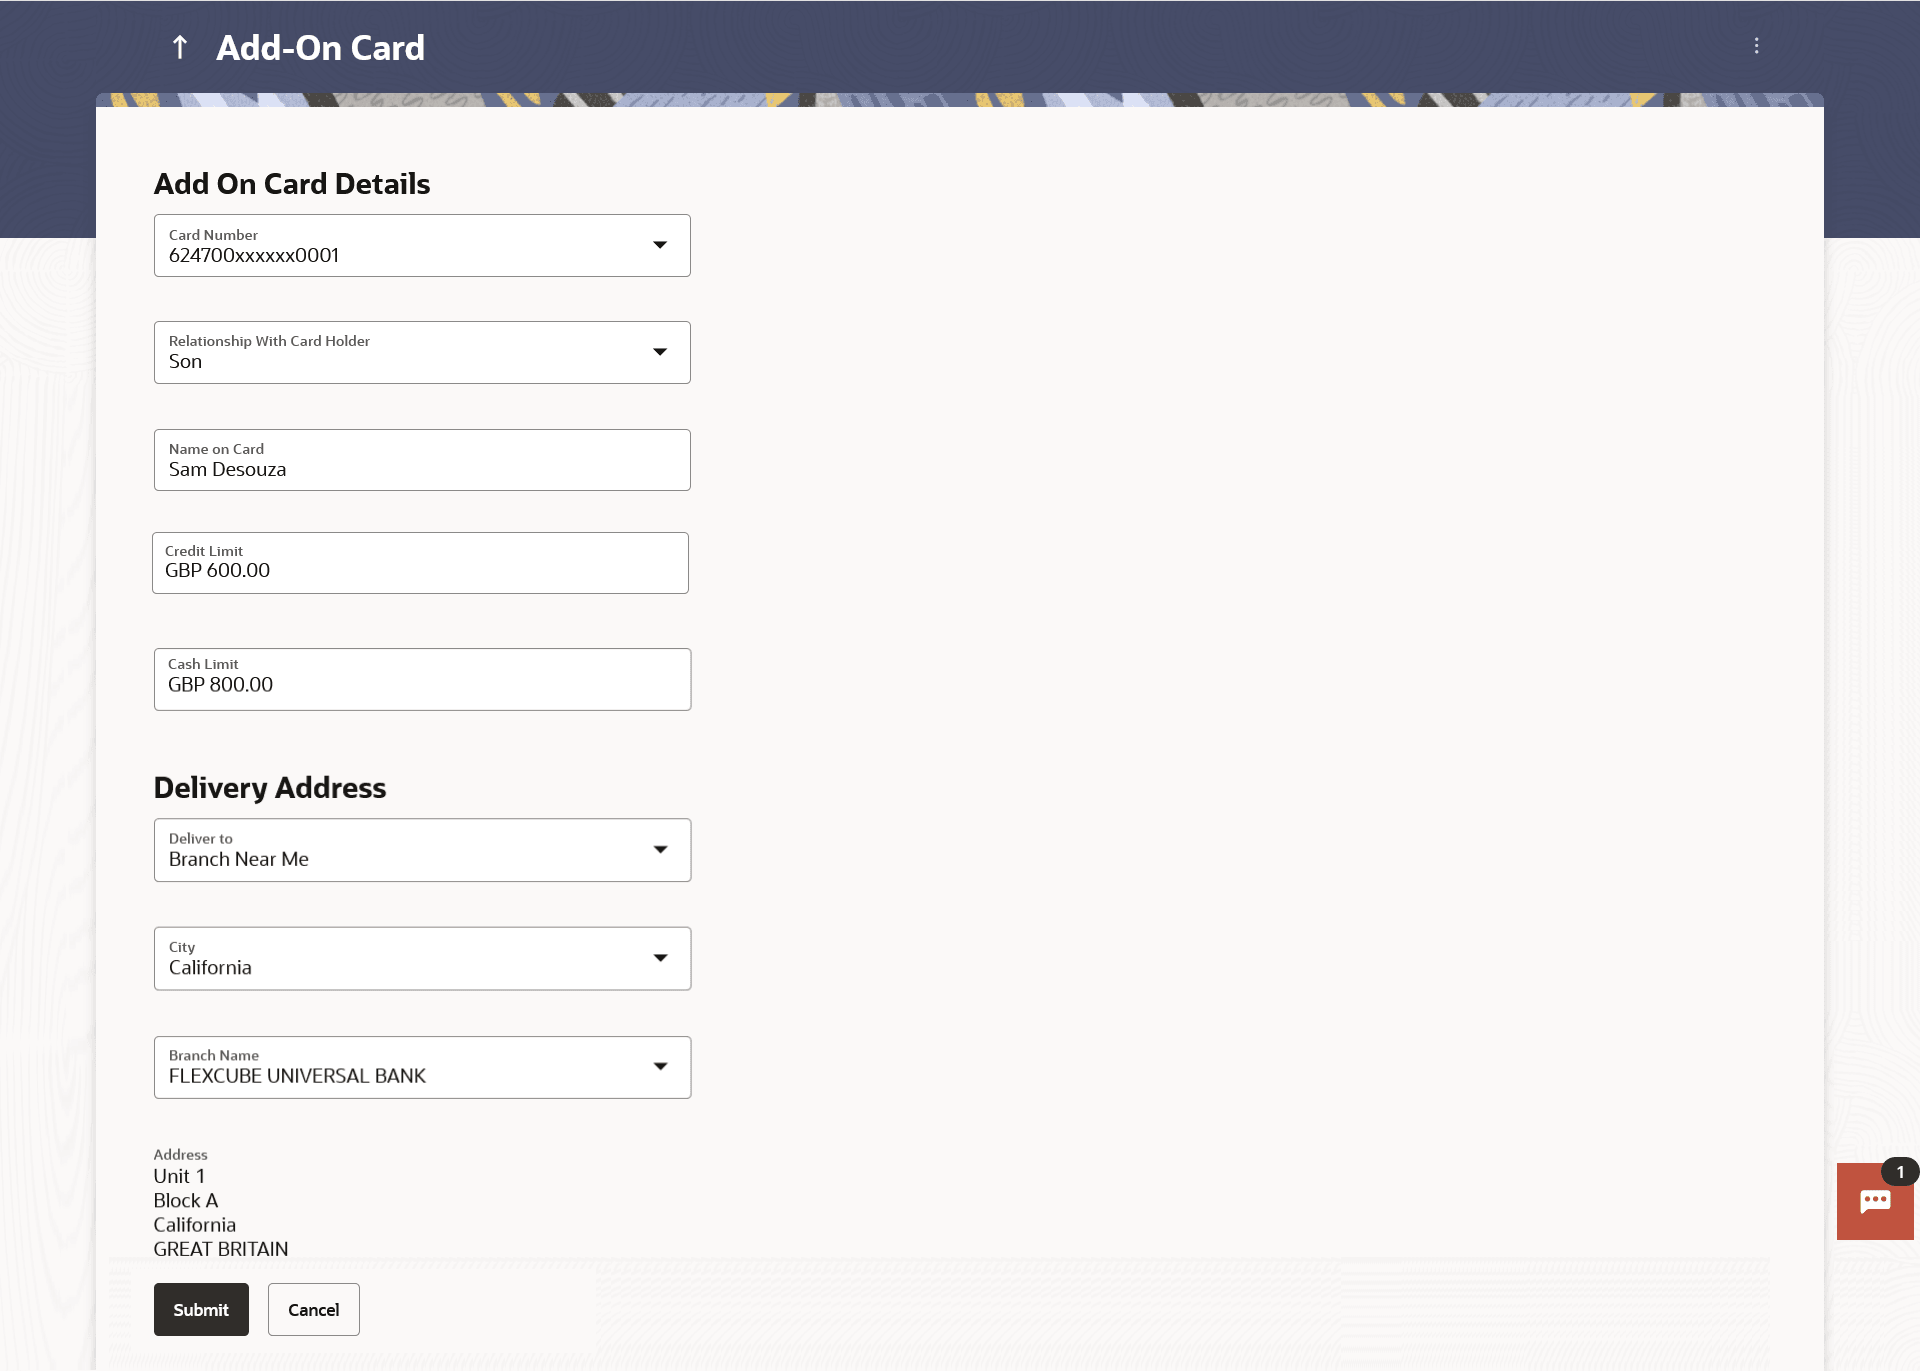Expand the Branch Name dropdown

[660, 1067]
